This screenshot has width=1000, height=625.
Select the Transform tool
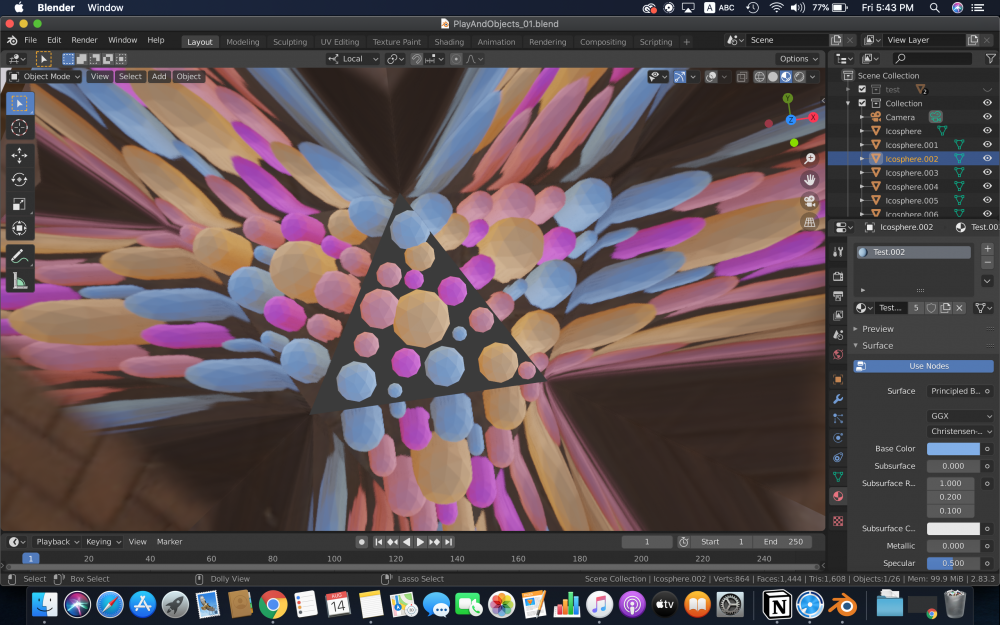20,228
